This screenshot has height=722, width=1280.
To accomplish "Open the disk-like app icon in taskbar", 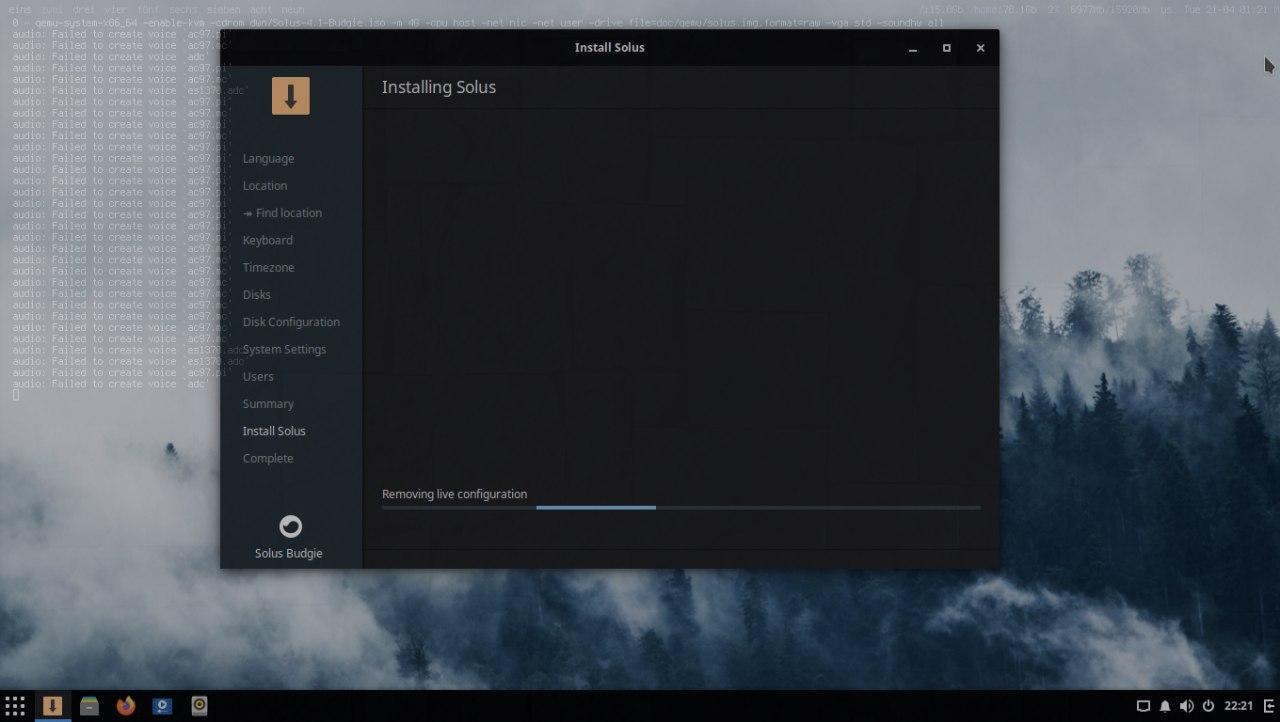I will coord(199,706).
